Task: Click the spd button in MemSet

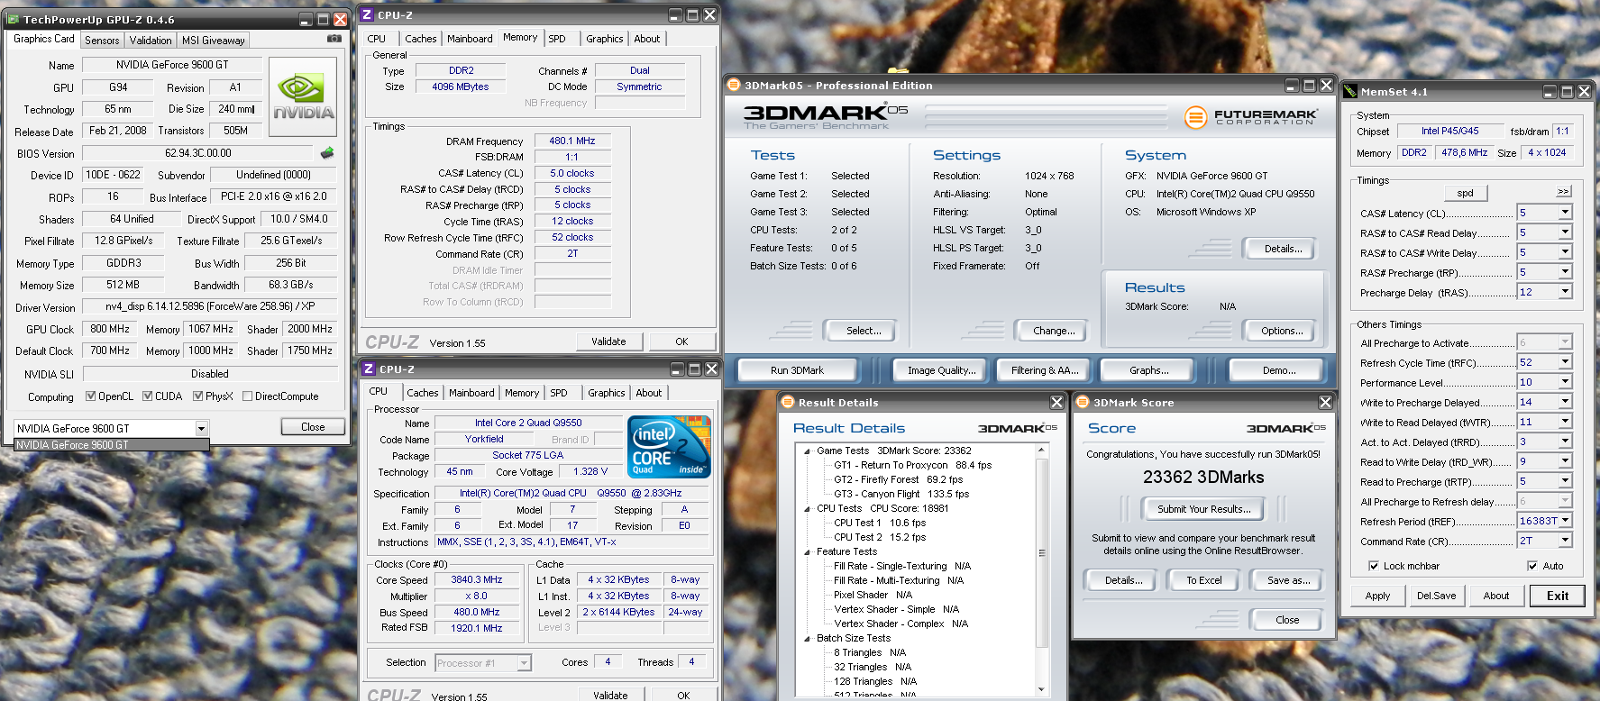Action: point(1465,193)
